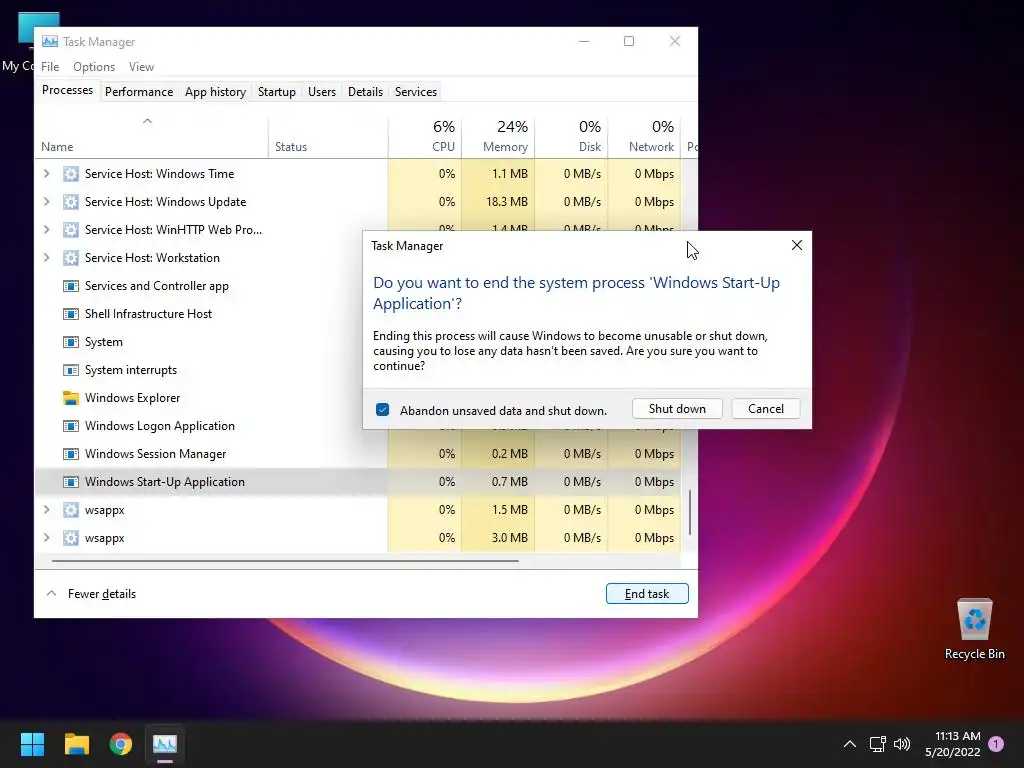1024x768 pixels.
Task: Click the Service Host: Windows Update gear icon
Action: (71, 202)
